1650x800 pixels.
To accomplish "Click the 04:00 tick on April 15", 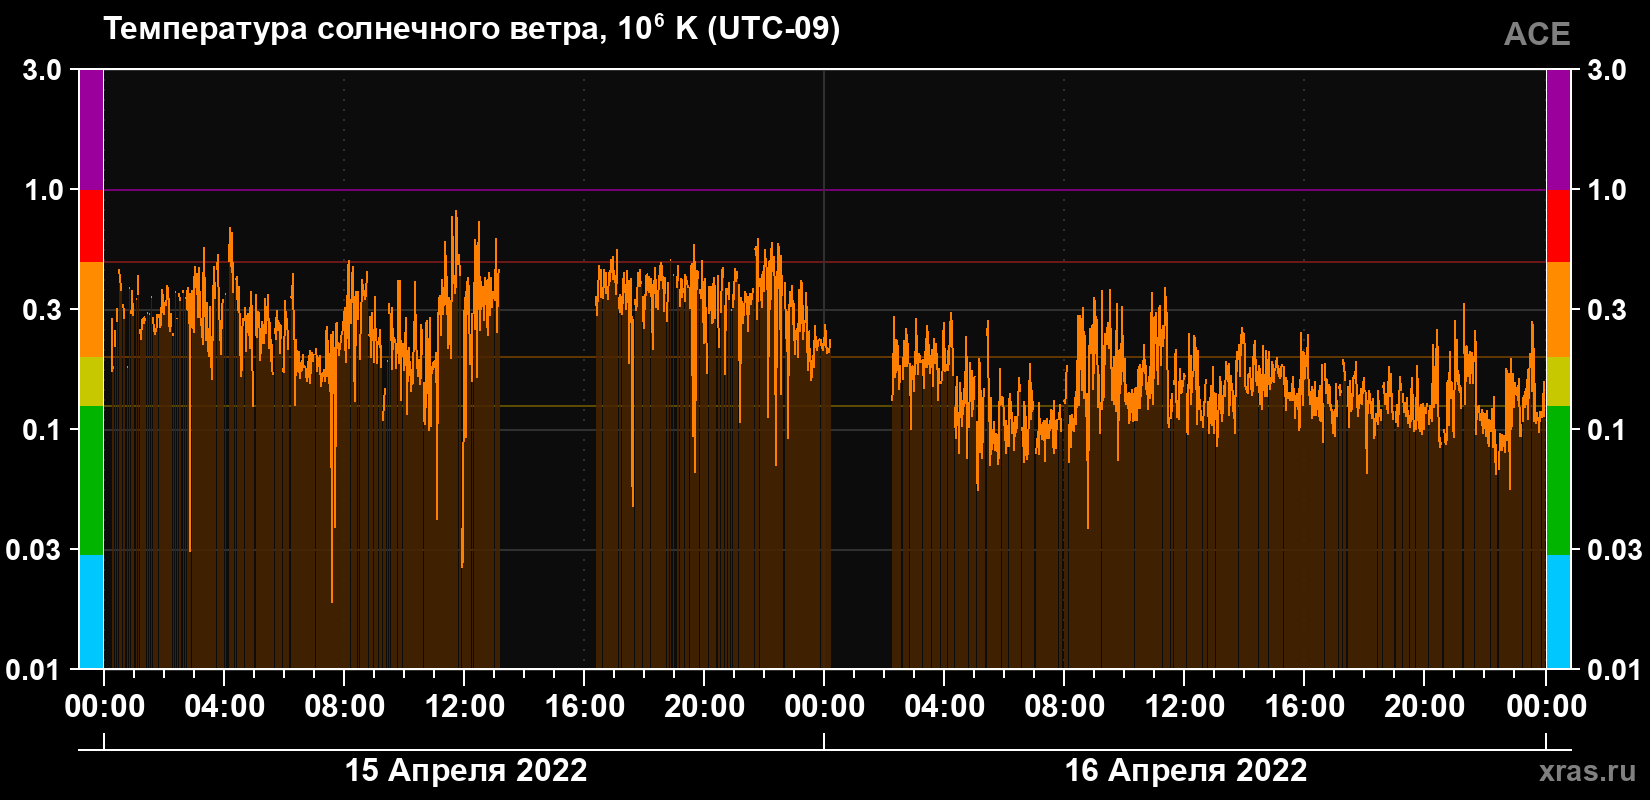I will 225,707.
